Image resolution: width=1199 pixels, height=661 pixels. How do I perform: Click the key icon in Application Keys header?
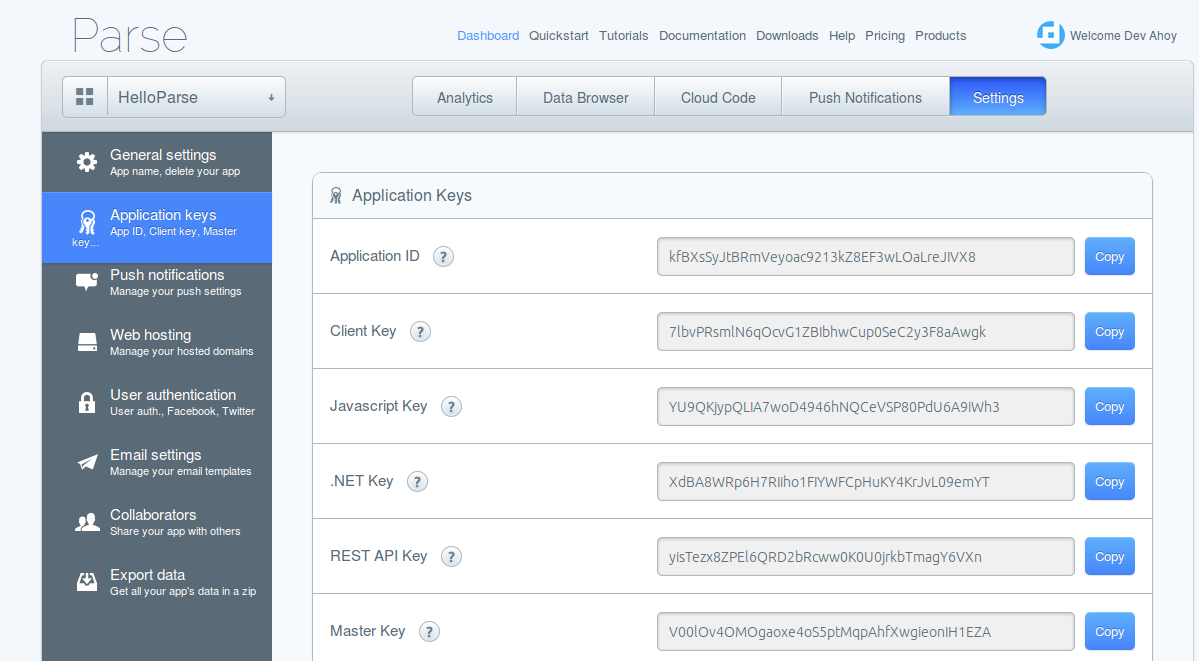pos(336,196)
